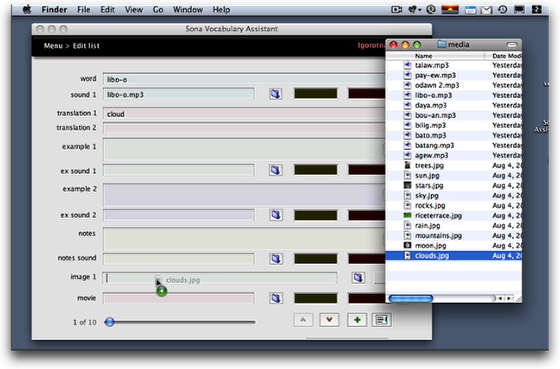Screen dimensions: 560x369
Task: Click the browse icon beside sound 1
Action: point(275,94)
